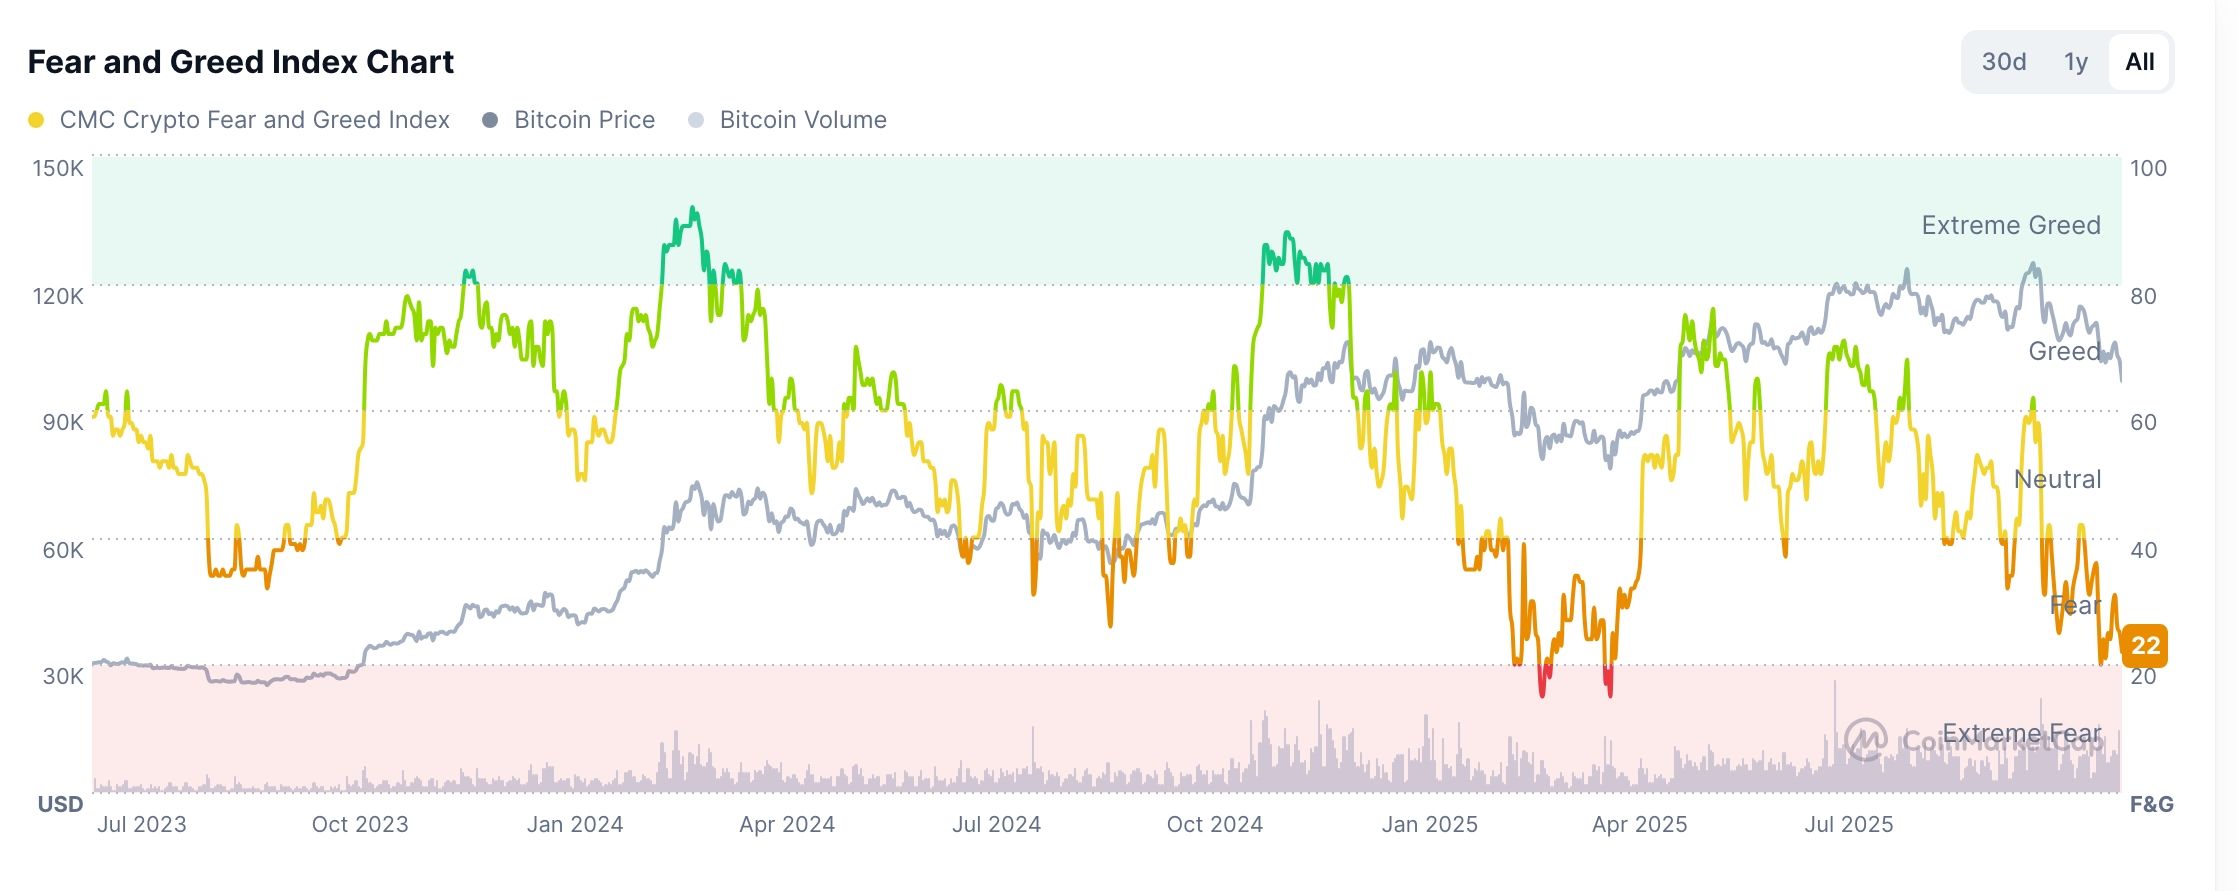The width and height of the screenshot is (2239, 891).
Task: Switch to the 1y range option
Action: [2075, 61]
